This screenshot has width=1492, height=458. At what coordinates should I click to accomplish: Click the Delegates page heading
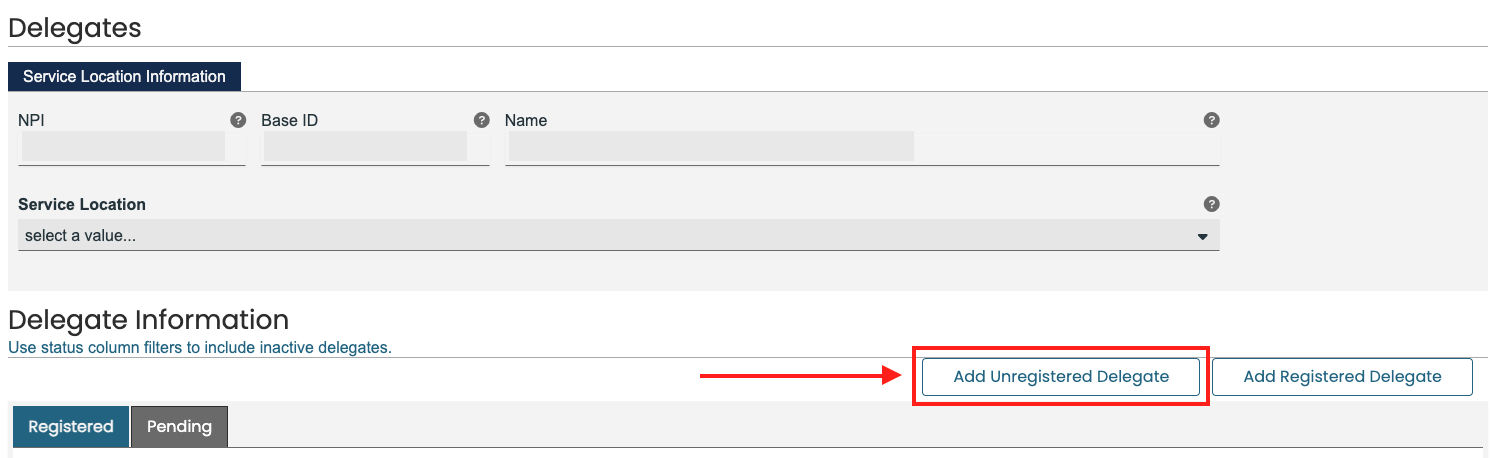pos(75,28)
